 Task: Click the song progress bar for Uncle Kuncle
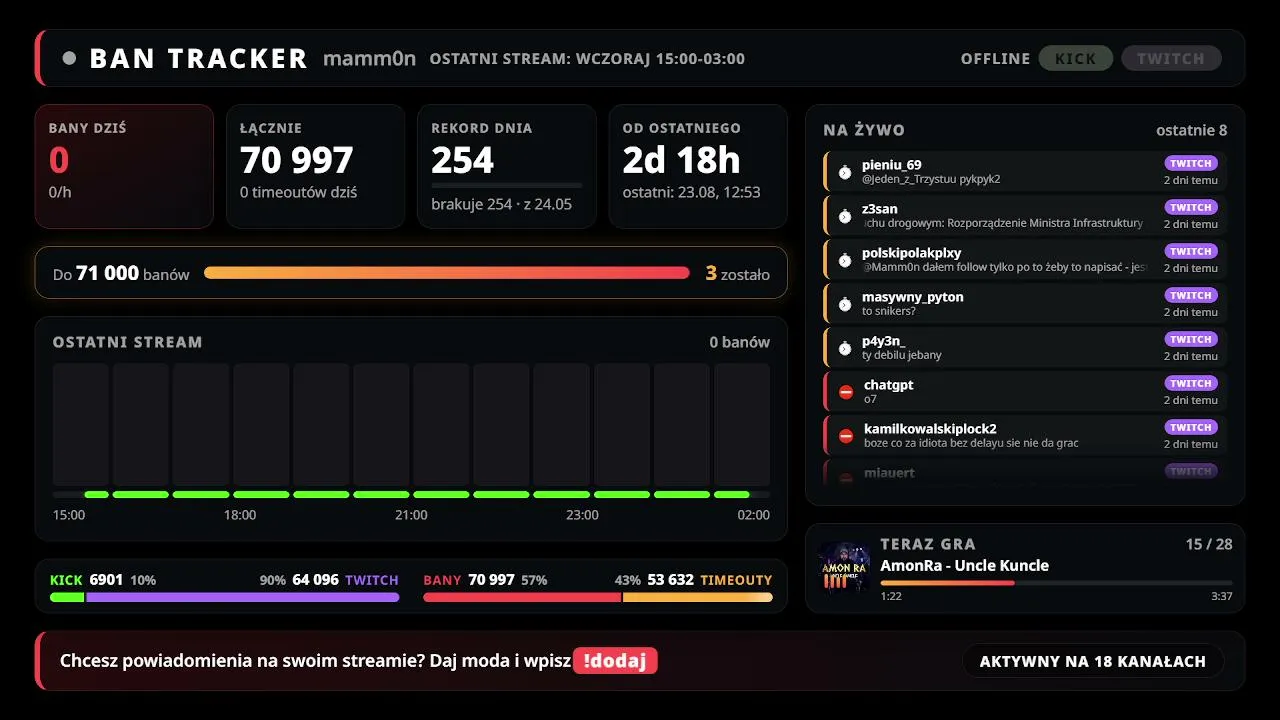(x=1056, y=582)
